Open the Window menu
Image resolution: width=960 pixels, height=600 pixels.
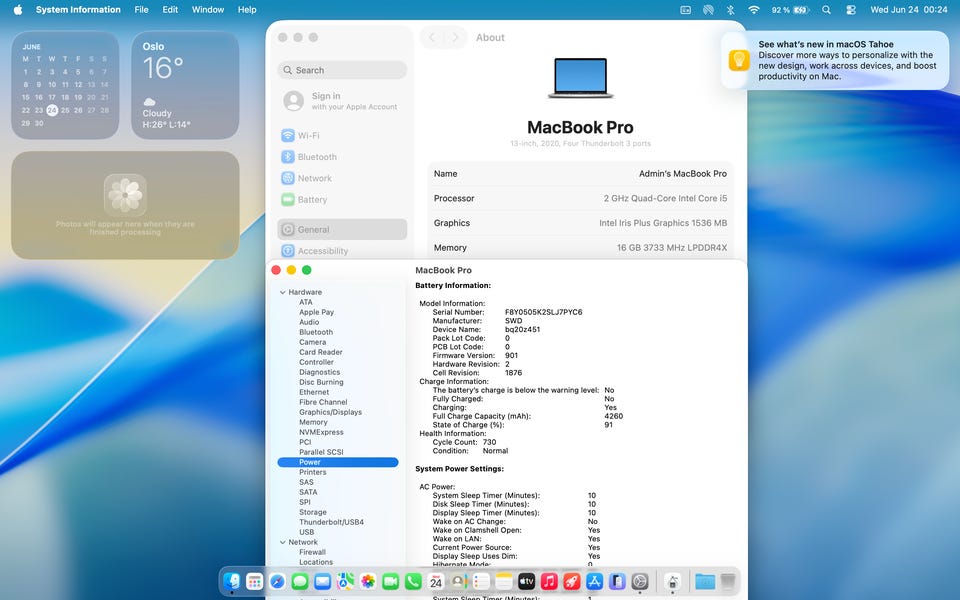[208, 10]
